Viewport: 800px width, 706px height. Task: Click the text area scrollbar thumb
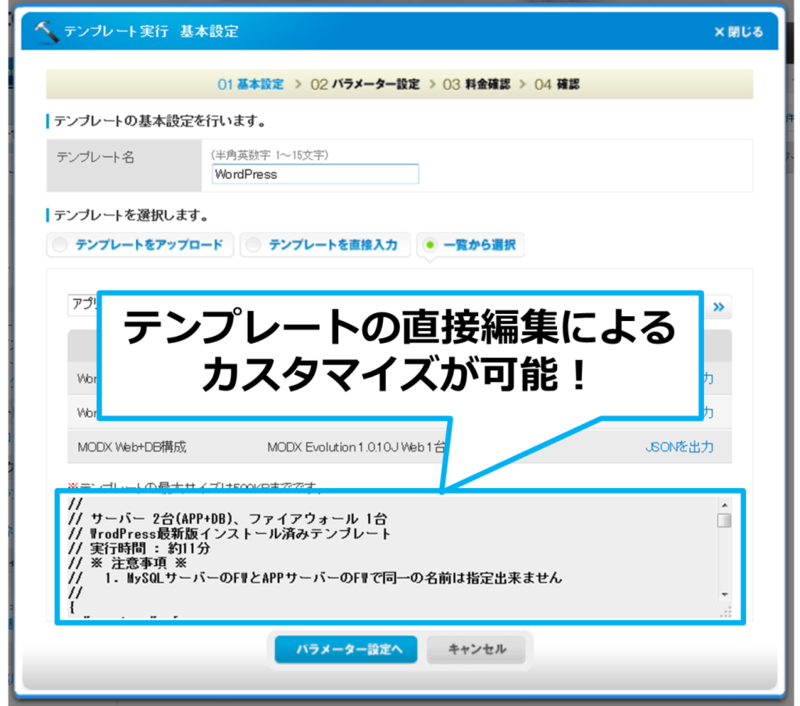tap(724, 520)
